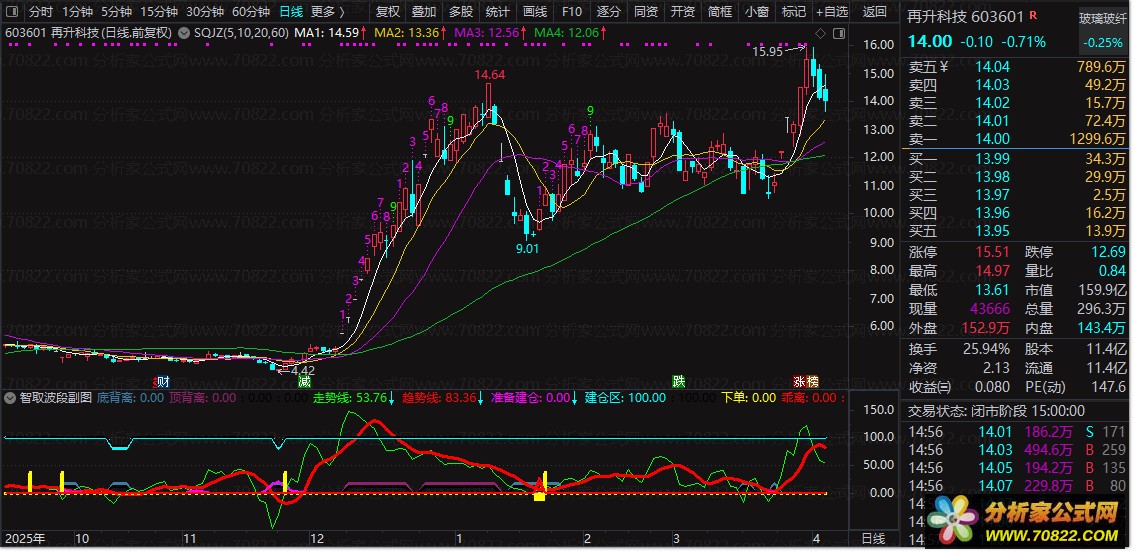Open the 日线 period selector at bottom right
Image resolution: width=1135 pixels, height=552 pixels.
coord(873,538)
